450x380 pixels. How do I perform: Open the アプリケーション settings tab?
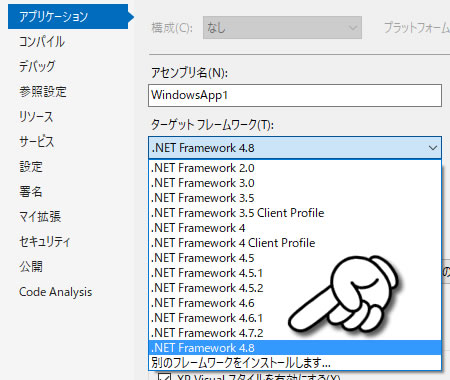(68, 16)
